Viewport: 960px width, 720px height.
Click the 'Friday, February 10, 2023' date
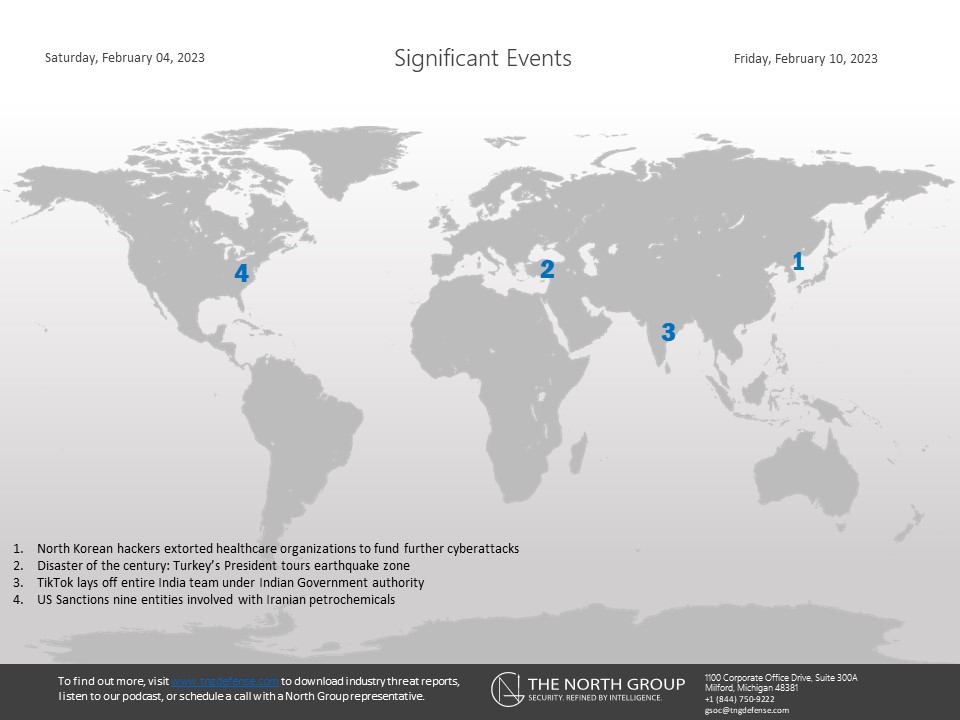805,58
